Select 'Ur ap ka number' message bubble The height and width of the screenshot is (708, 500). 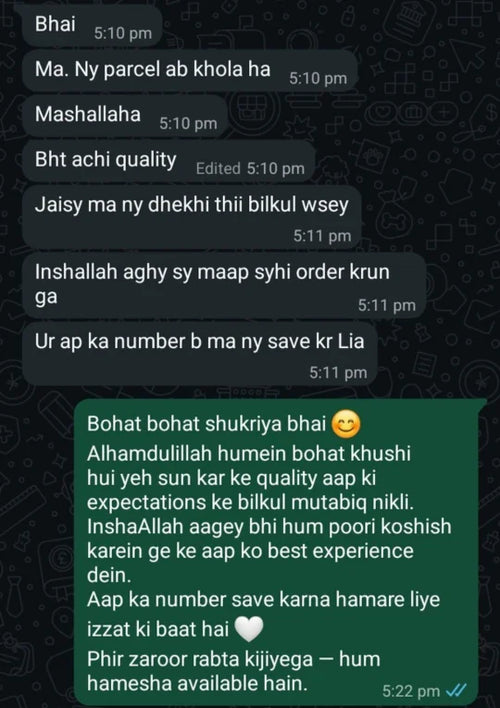pos(200,354)
